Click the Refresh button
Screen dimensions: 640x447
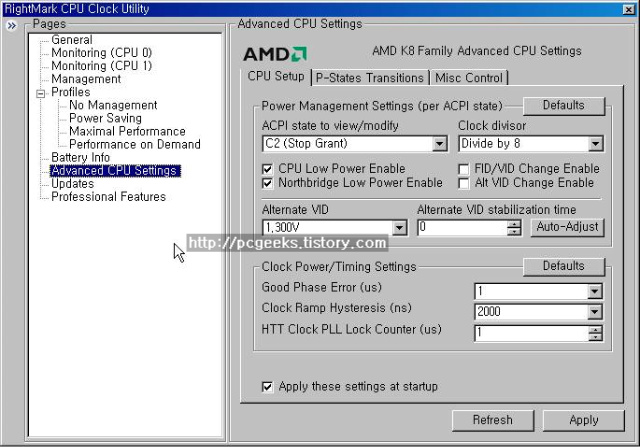(493, 420)
